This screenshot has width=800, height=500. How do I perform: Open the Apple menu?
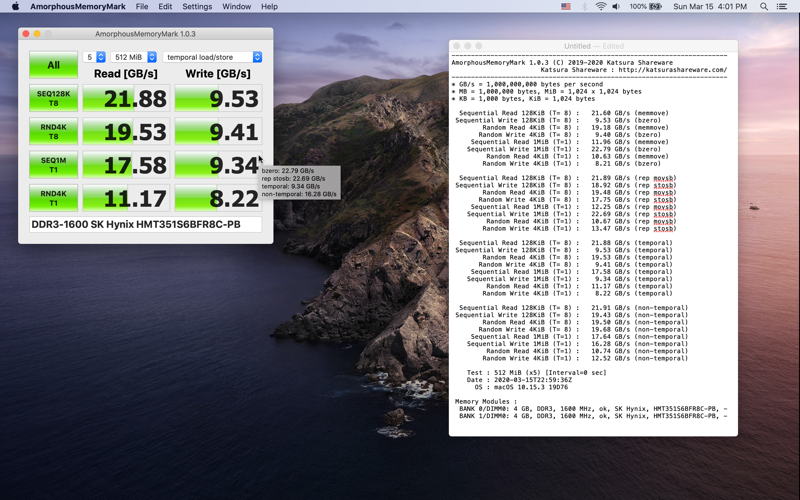pos(14,7)
